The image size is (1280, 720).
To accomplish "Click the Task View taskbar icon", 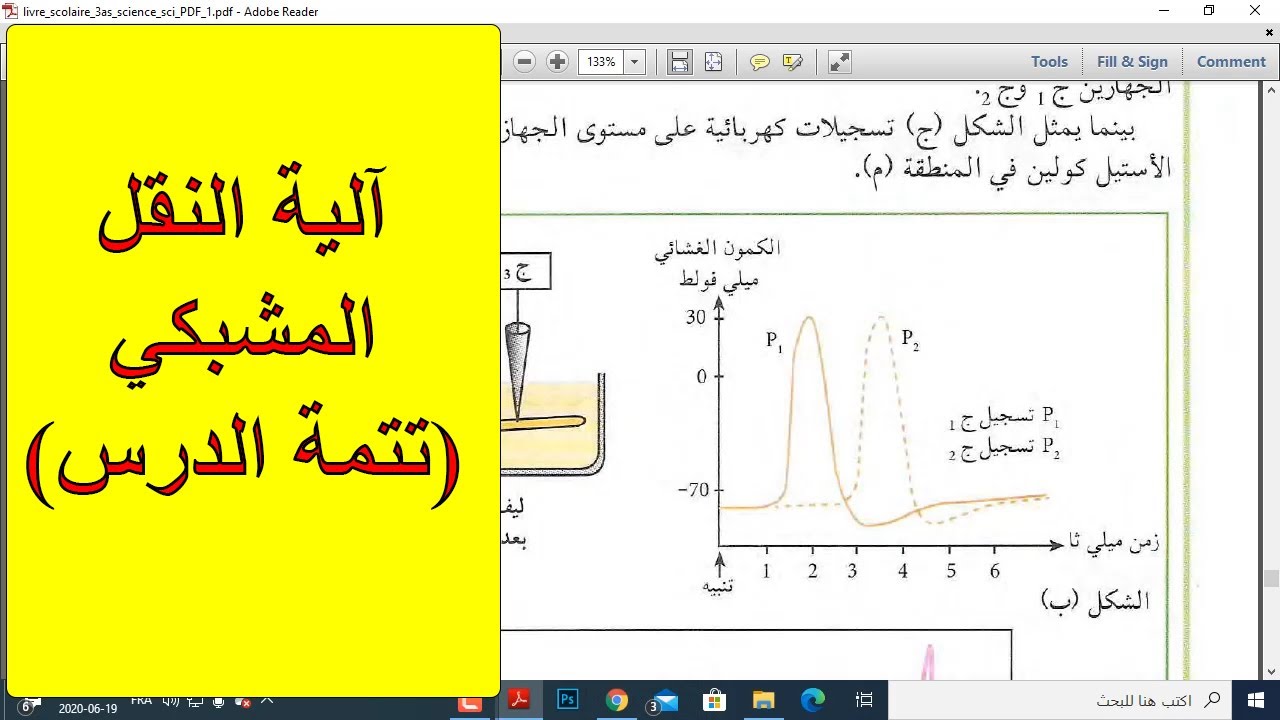I will (x=864, y=700).
